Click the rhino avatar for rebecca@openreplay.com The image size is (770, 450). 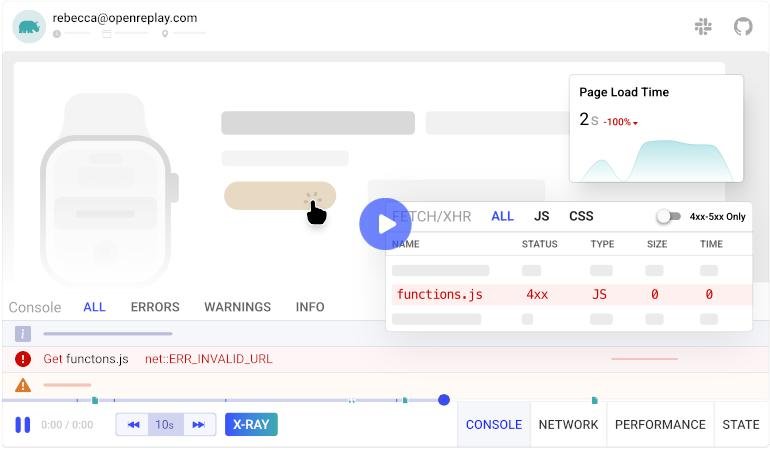(29, 27)
